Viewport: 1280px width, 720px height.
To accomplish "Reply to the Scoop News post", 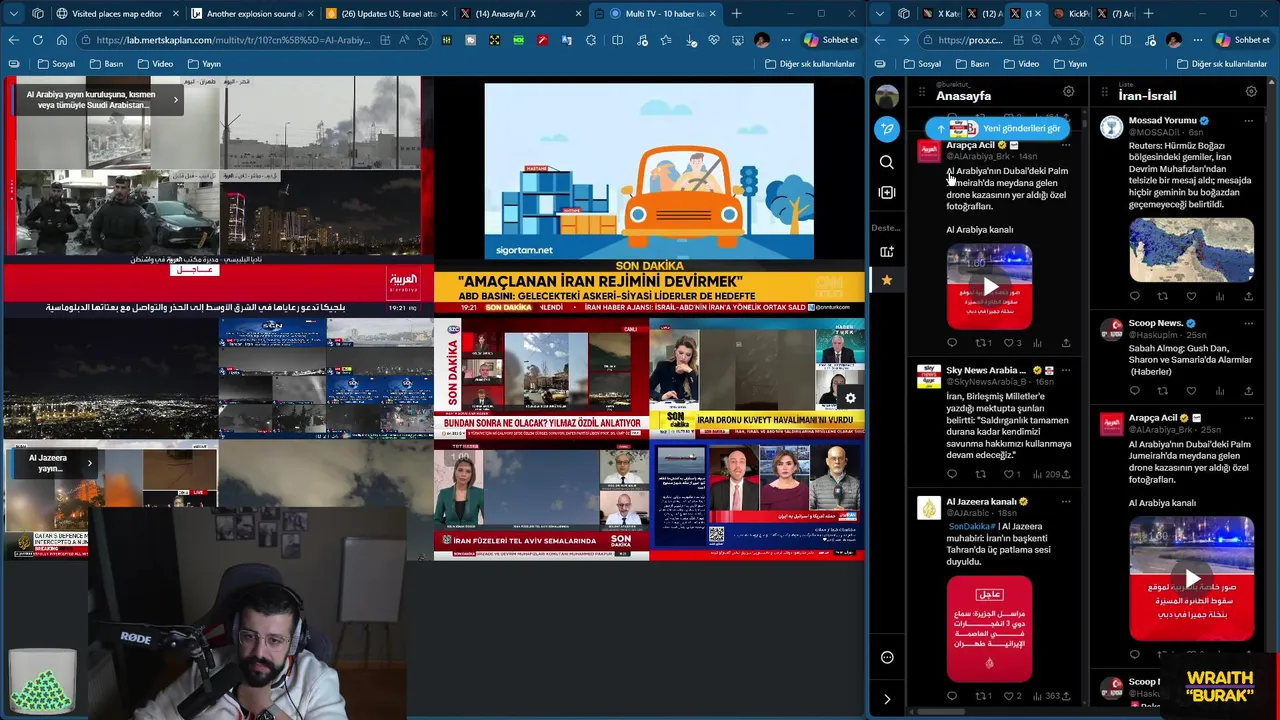I will tap(1134, 391).
